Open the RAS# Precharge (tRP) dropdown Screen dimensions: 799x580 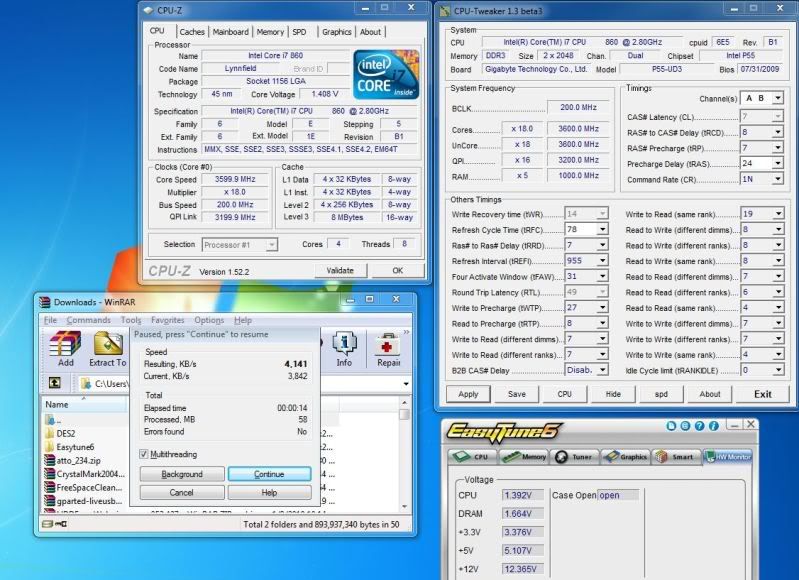pos(777,148)
